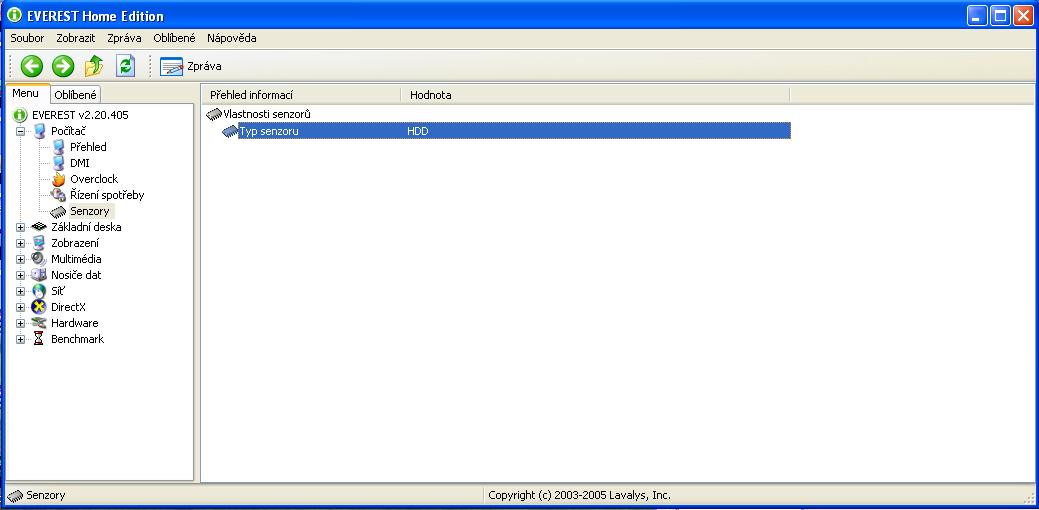Click the Up folder toolbar icon
Viewport: 1039px width, 510px height.
coord(94,66)
